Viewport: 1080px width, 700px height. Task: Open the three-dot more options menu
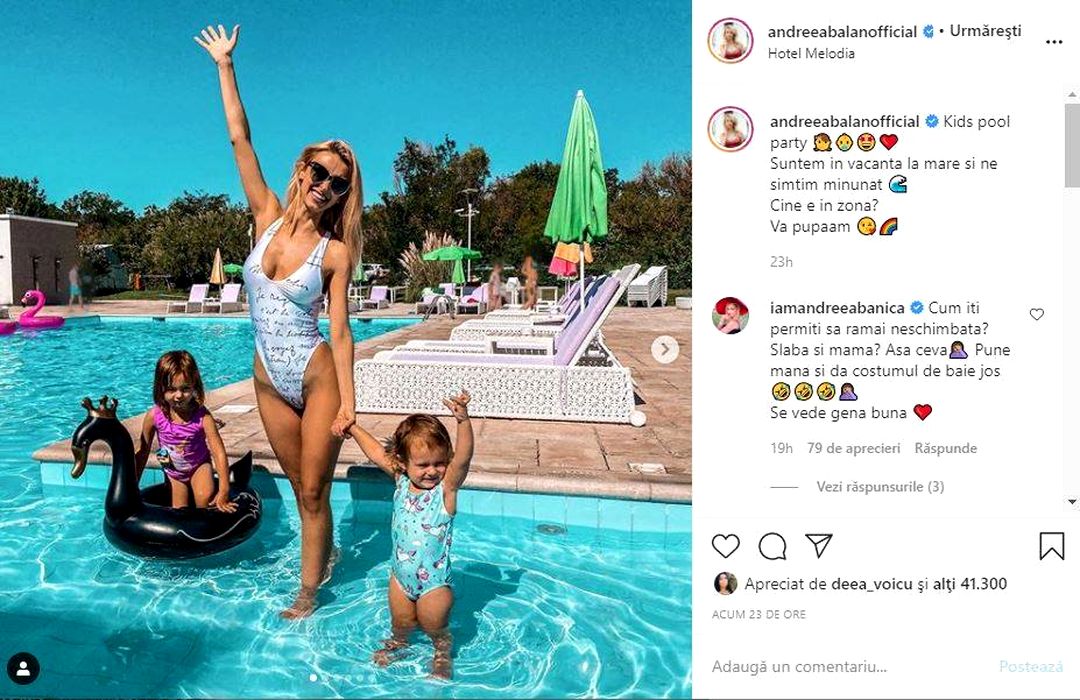click(x=1054, y=42)
